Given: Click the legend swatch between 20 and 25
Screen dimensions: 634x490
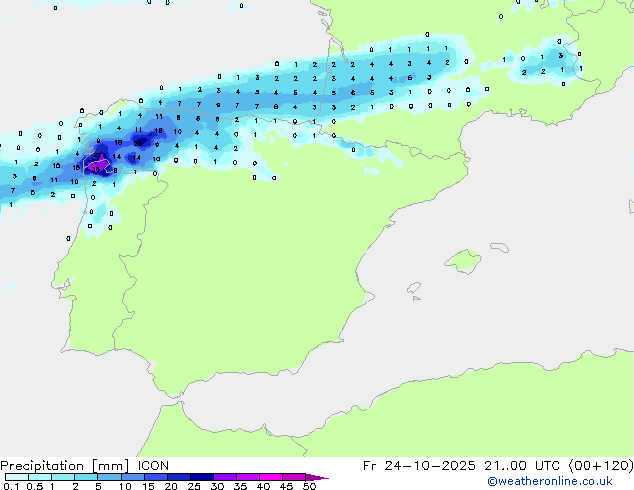Looking at the screenshot, I should 178,477.
